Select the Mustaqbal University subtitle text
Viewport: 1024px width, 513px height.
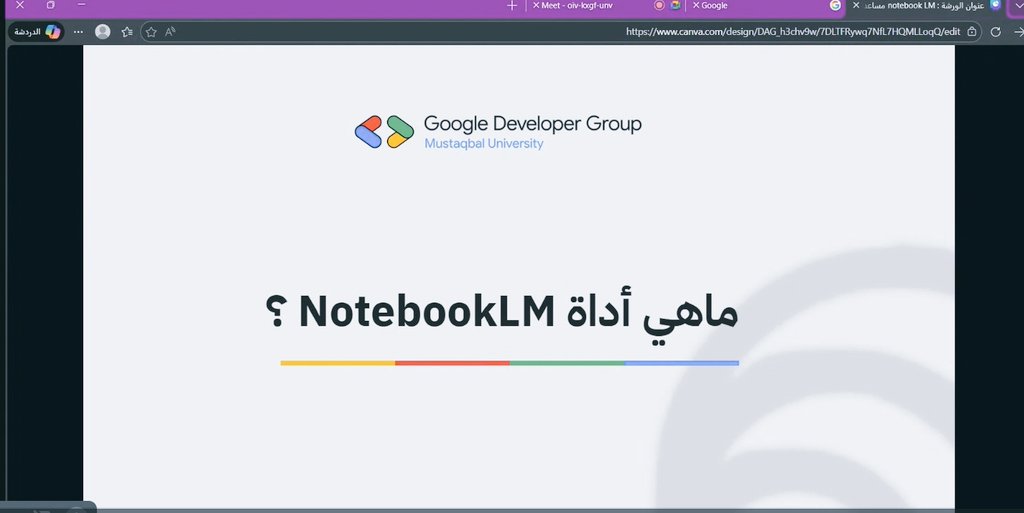pos(484,144)
